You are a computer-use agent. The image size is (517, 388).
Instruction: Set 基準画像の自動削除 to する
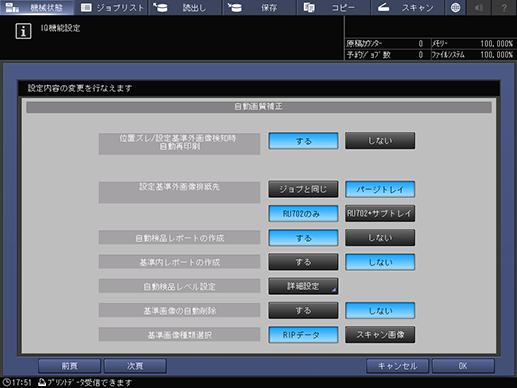pos(303,311)
